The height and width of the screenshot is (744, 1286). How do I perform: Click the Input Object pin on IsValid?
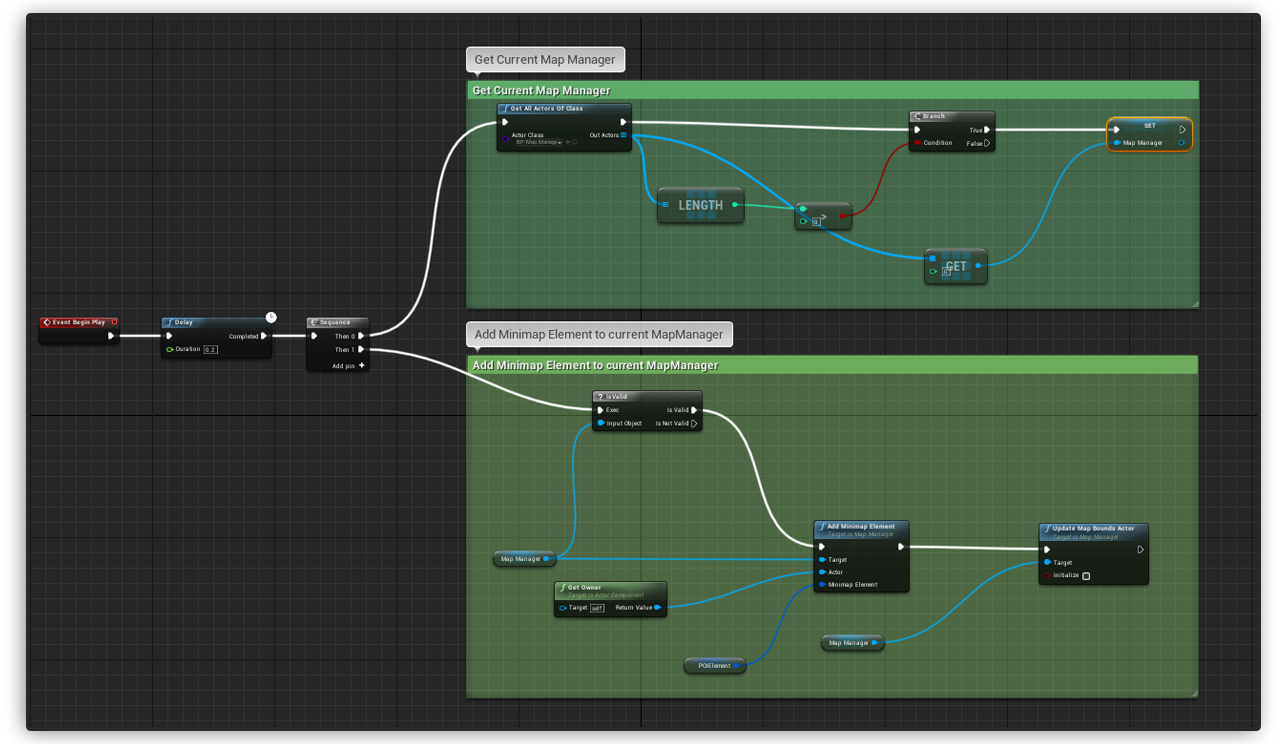[601, 423]
